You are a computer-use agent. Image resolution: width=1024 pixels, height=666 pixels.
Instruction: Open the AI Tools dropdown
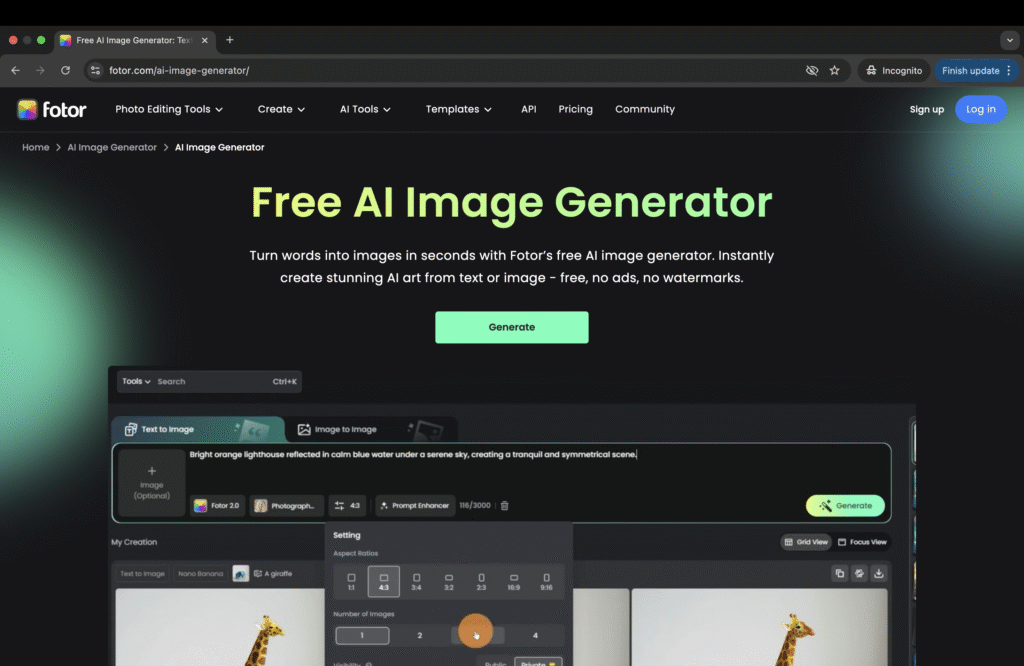coord(365,109)
